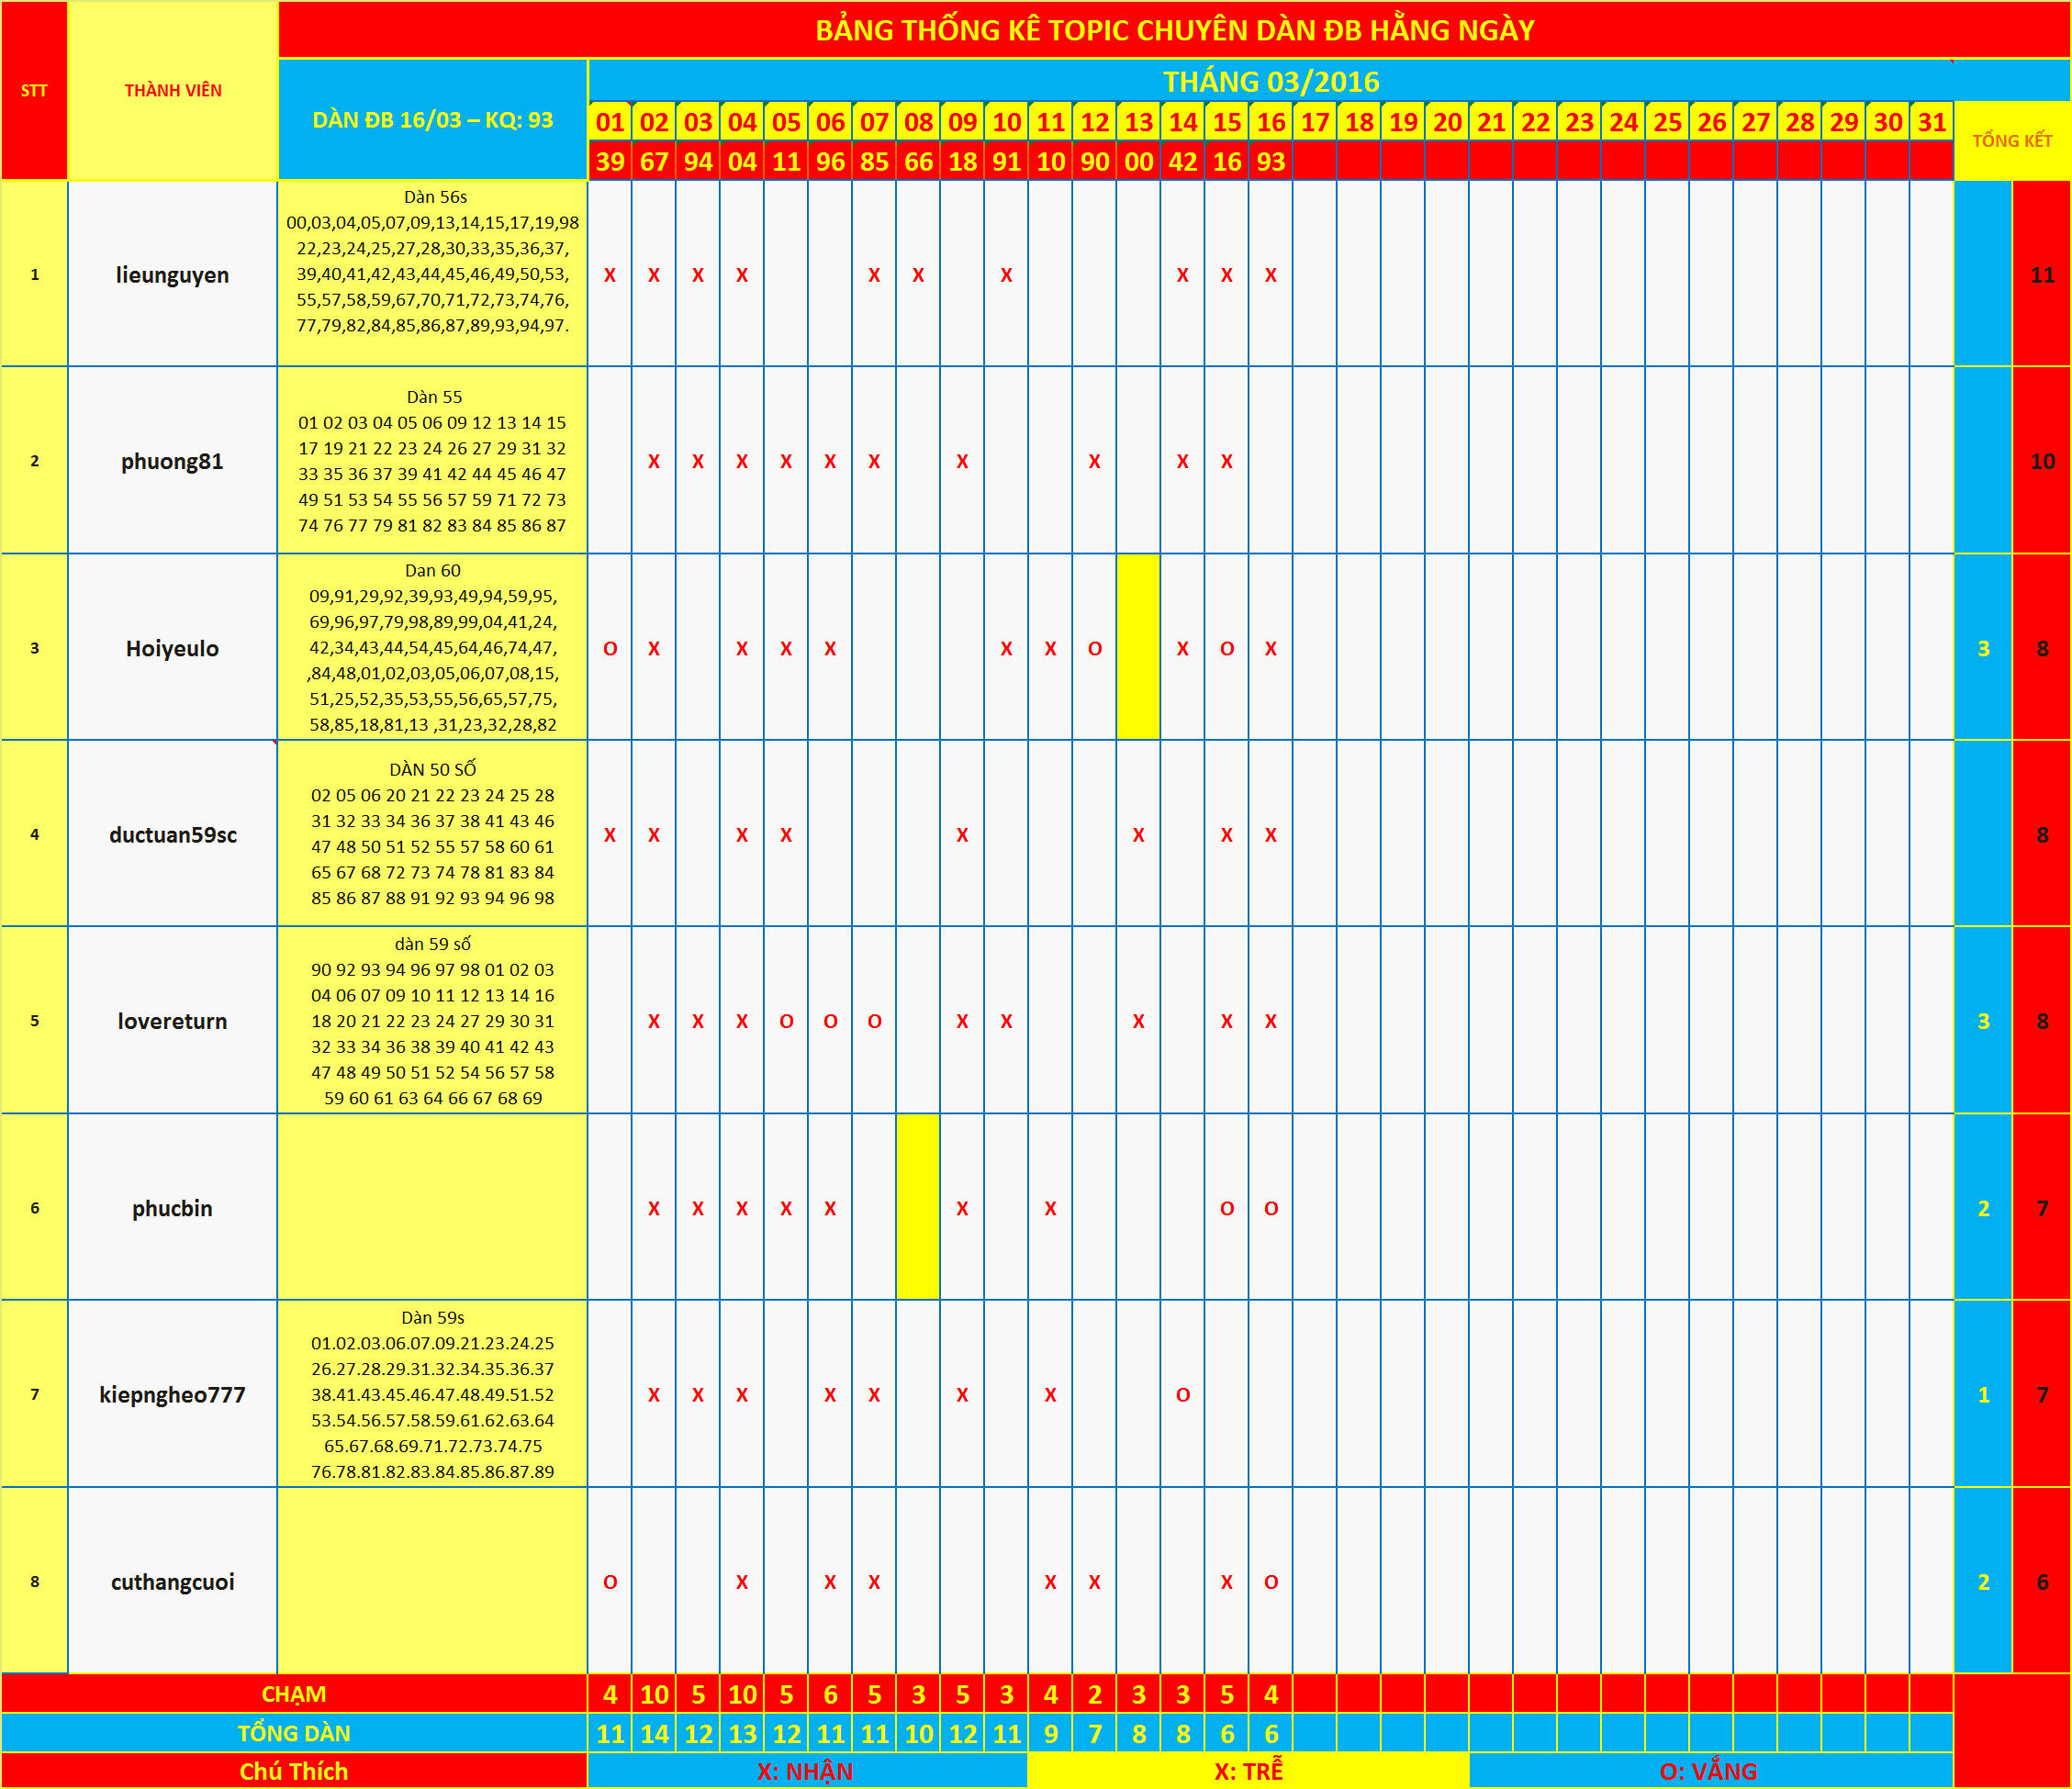Screen dimensions: 2072x1789
Task: Select the 'THÁNG 03/2016' header
Action: 1271,81
